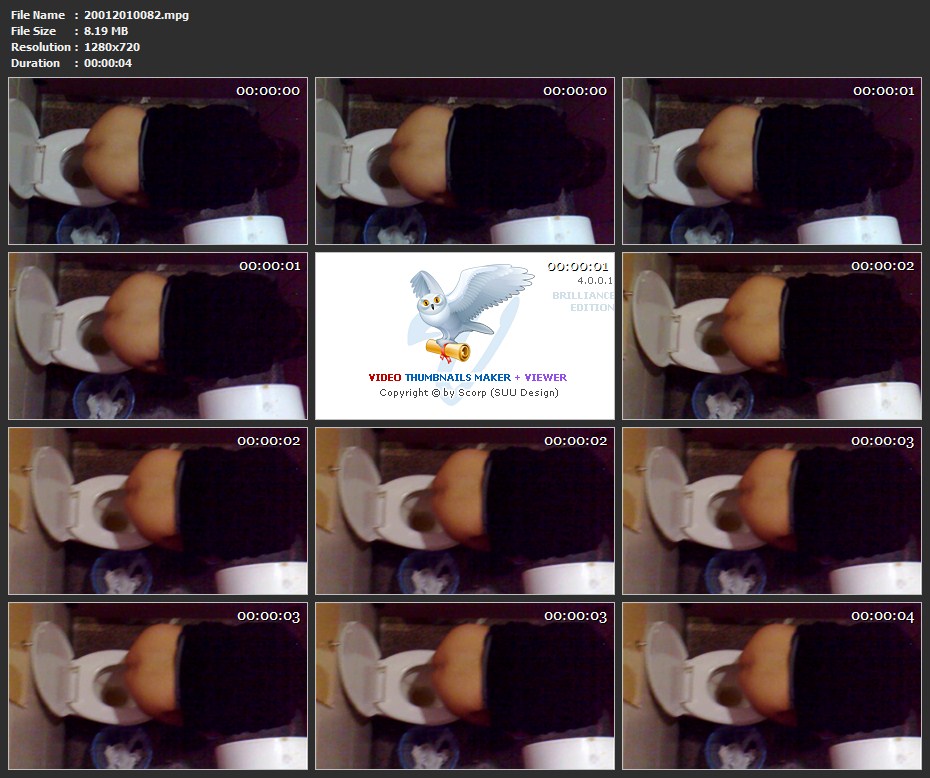Click the File Name label in header

(x=37, y=15)
